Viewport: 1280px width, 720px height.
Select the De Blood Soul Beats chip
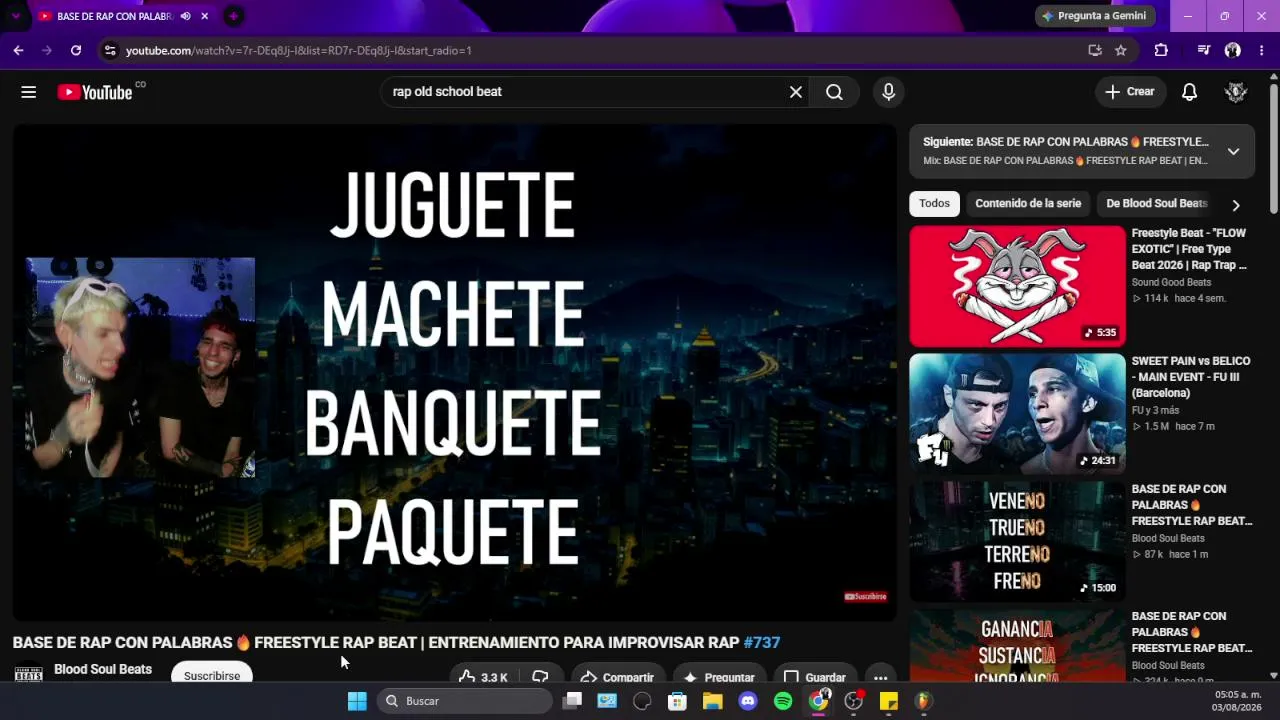click(x=1157, y=204)
